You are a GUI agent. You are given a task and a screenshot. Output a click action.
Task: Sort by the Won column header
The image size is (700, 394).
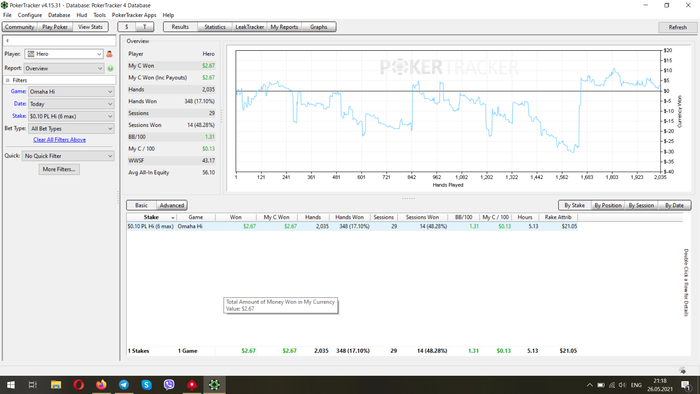pos(236,217)
